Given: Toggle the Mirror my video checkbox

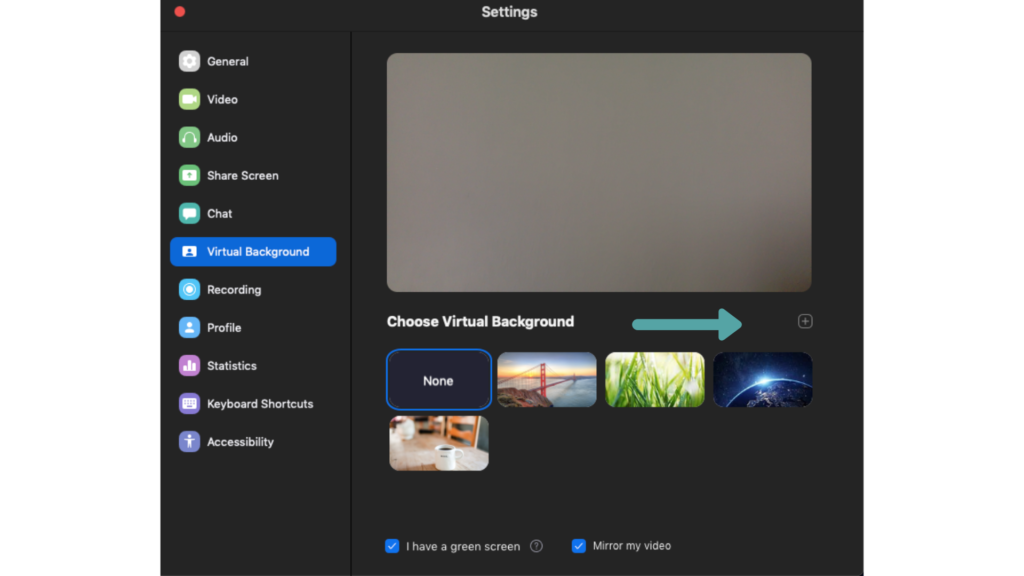Looking at the screenshot, I should 578,546.
